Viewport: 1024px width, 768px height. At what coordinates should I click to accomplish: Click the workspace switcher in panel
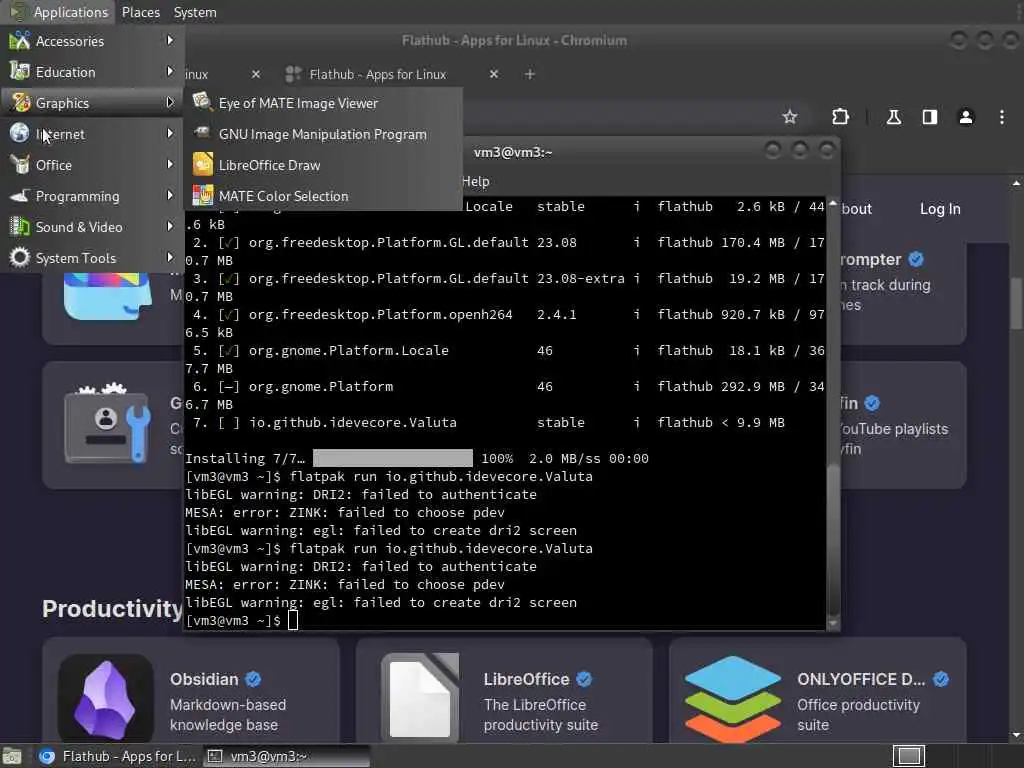(x=909, y=756)
